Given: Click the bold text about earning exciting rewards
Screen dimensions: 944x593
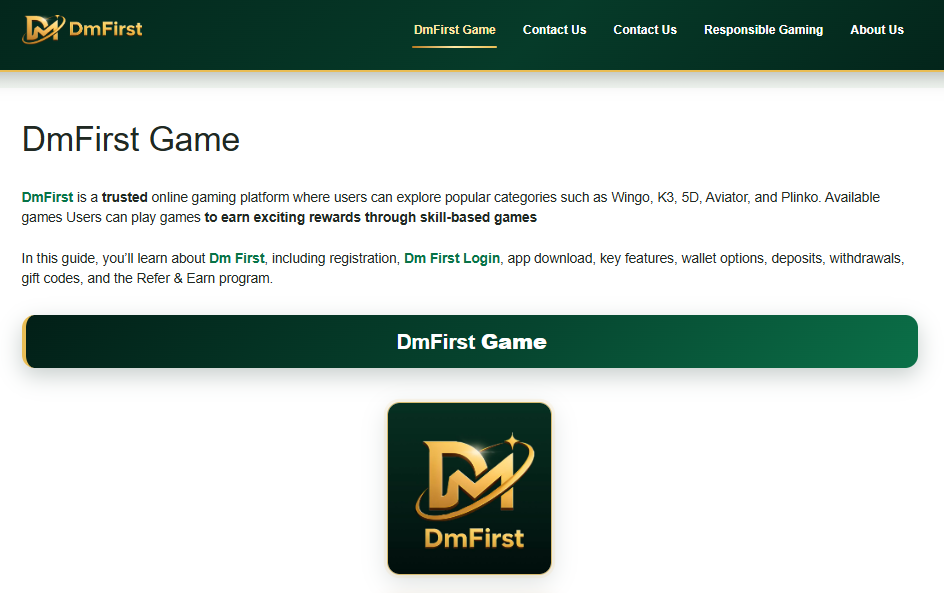Looking at the screenshot, I should point(370,217).
